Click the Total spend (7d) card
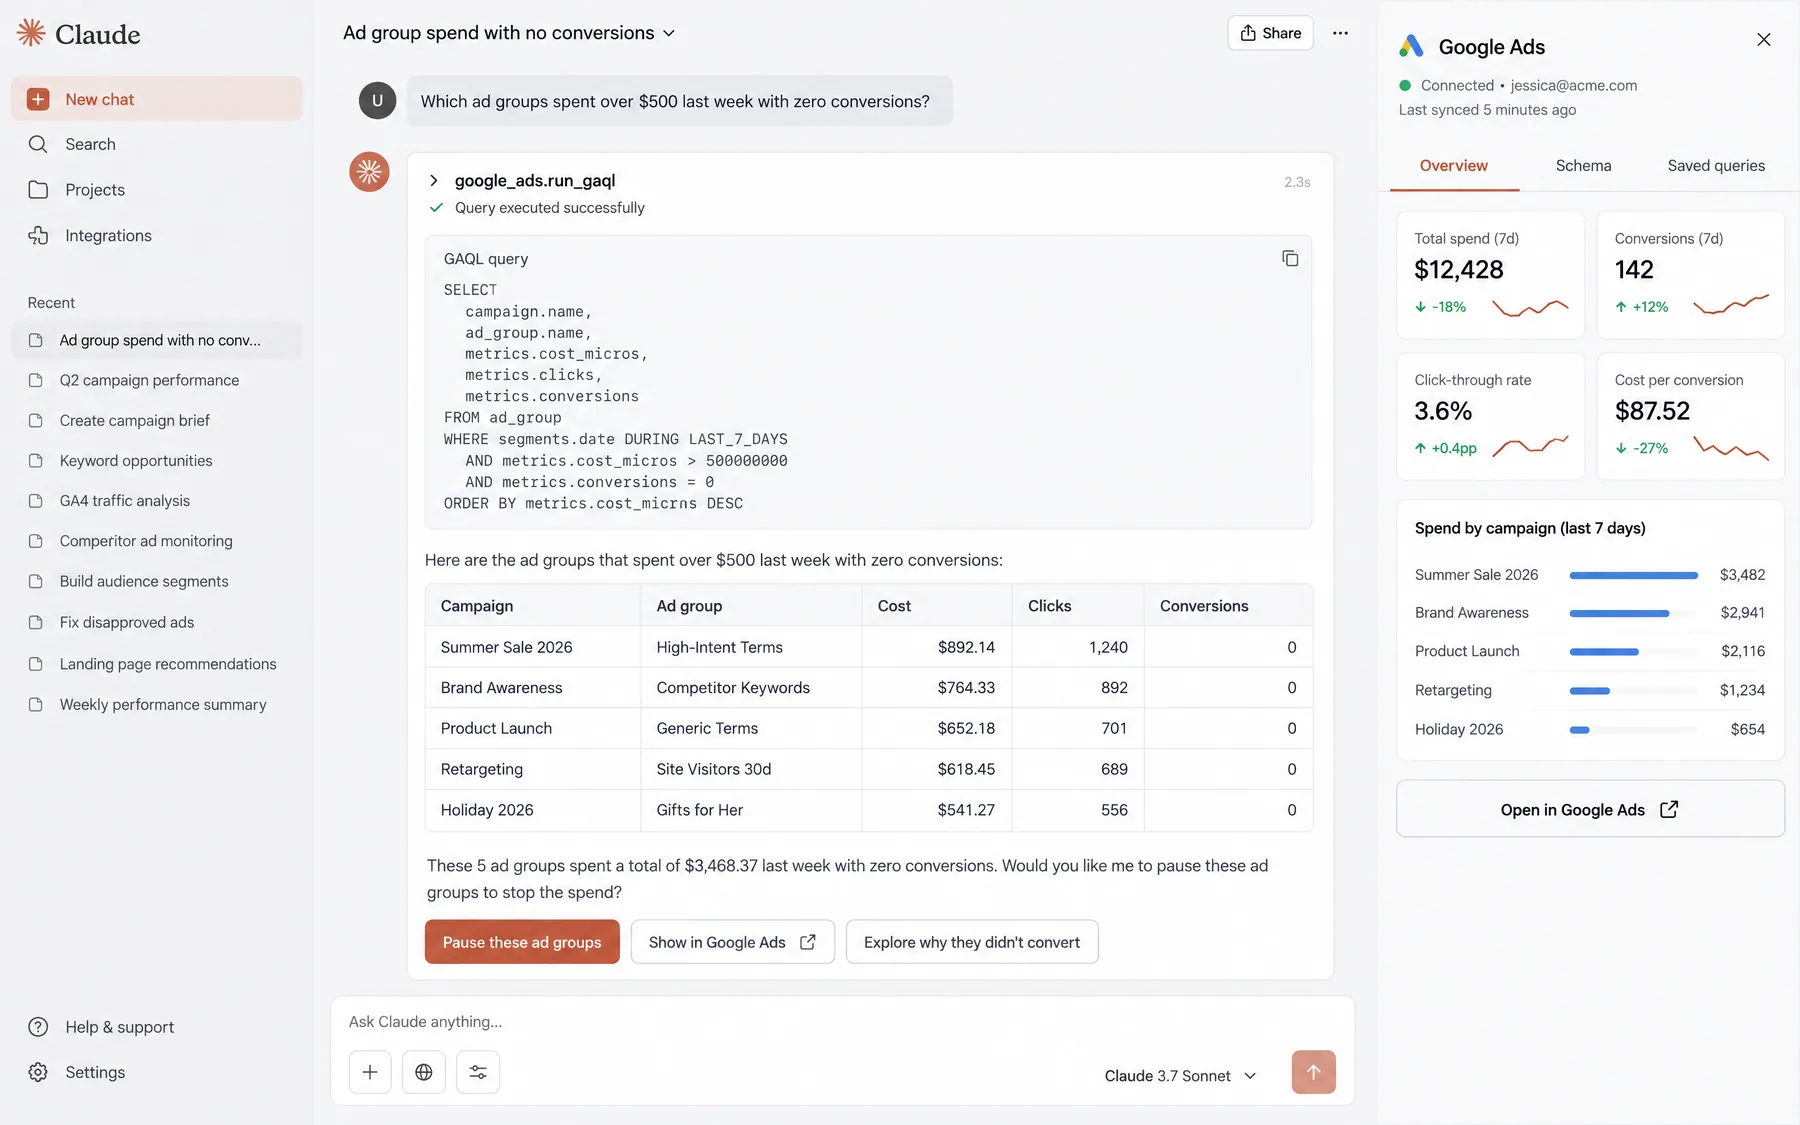 (x=1490, y=275)
